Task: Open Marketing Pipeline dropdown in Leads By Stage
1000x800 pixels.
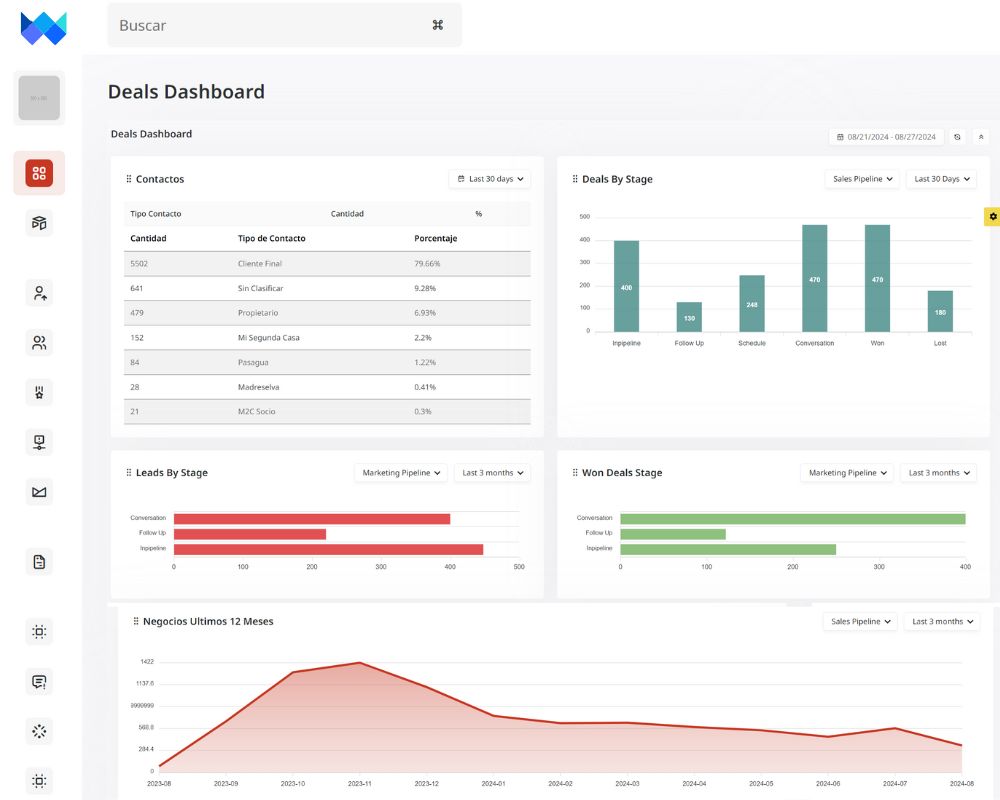Action: (401, 473)
